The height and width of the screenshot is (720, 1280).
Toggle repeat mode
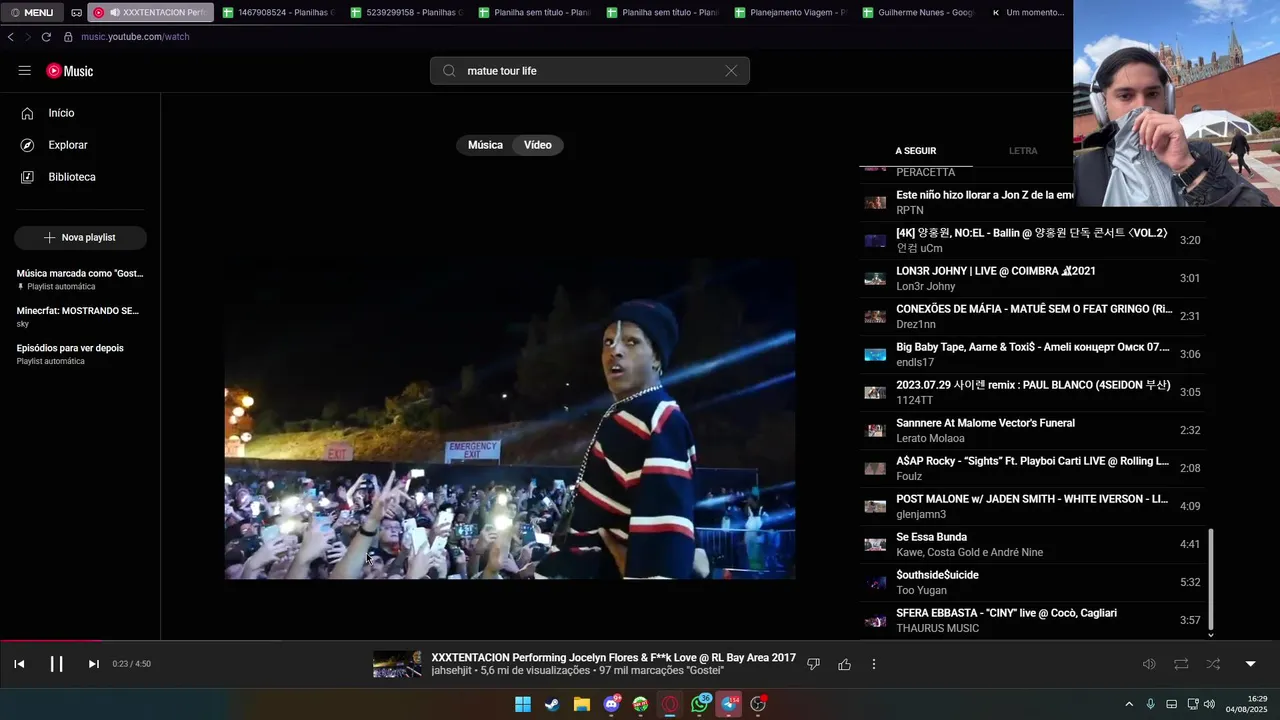click(x=1181, y=664)
